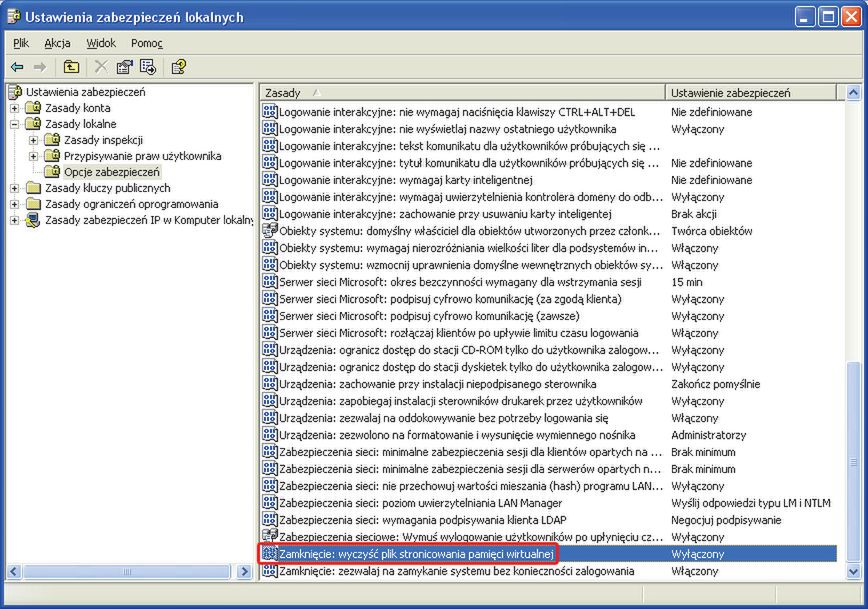
Task: Click the Export list toolbar icon
Action: pos(148,67)
